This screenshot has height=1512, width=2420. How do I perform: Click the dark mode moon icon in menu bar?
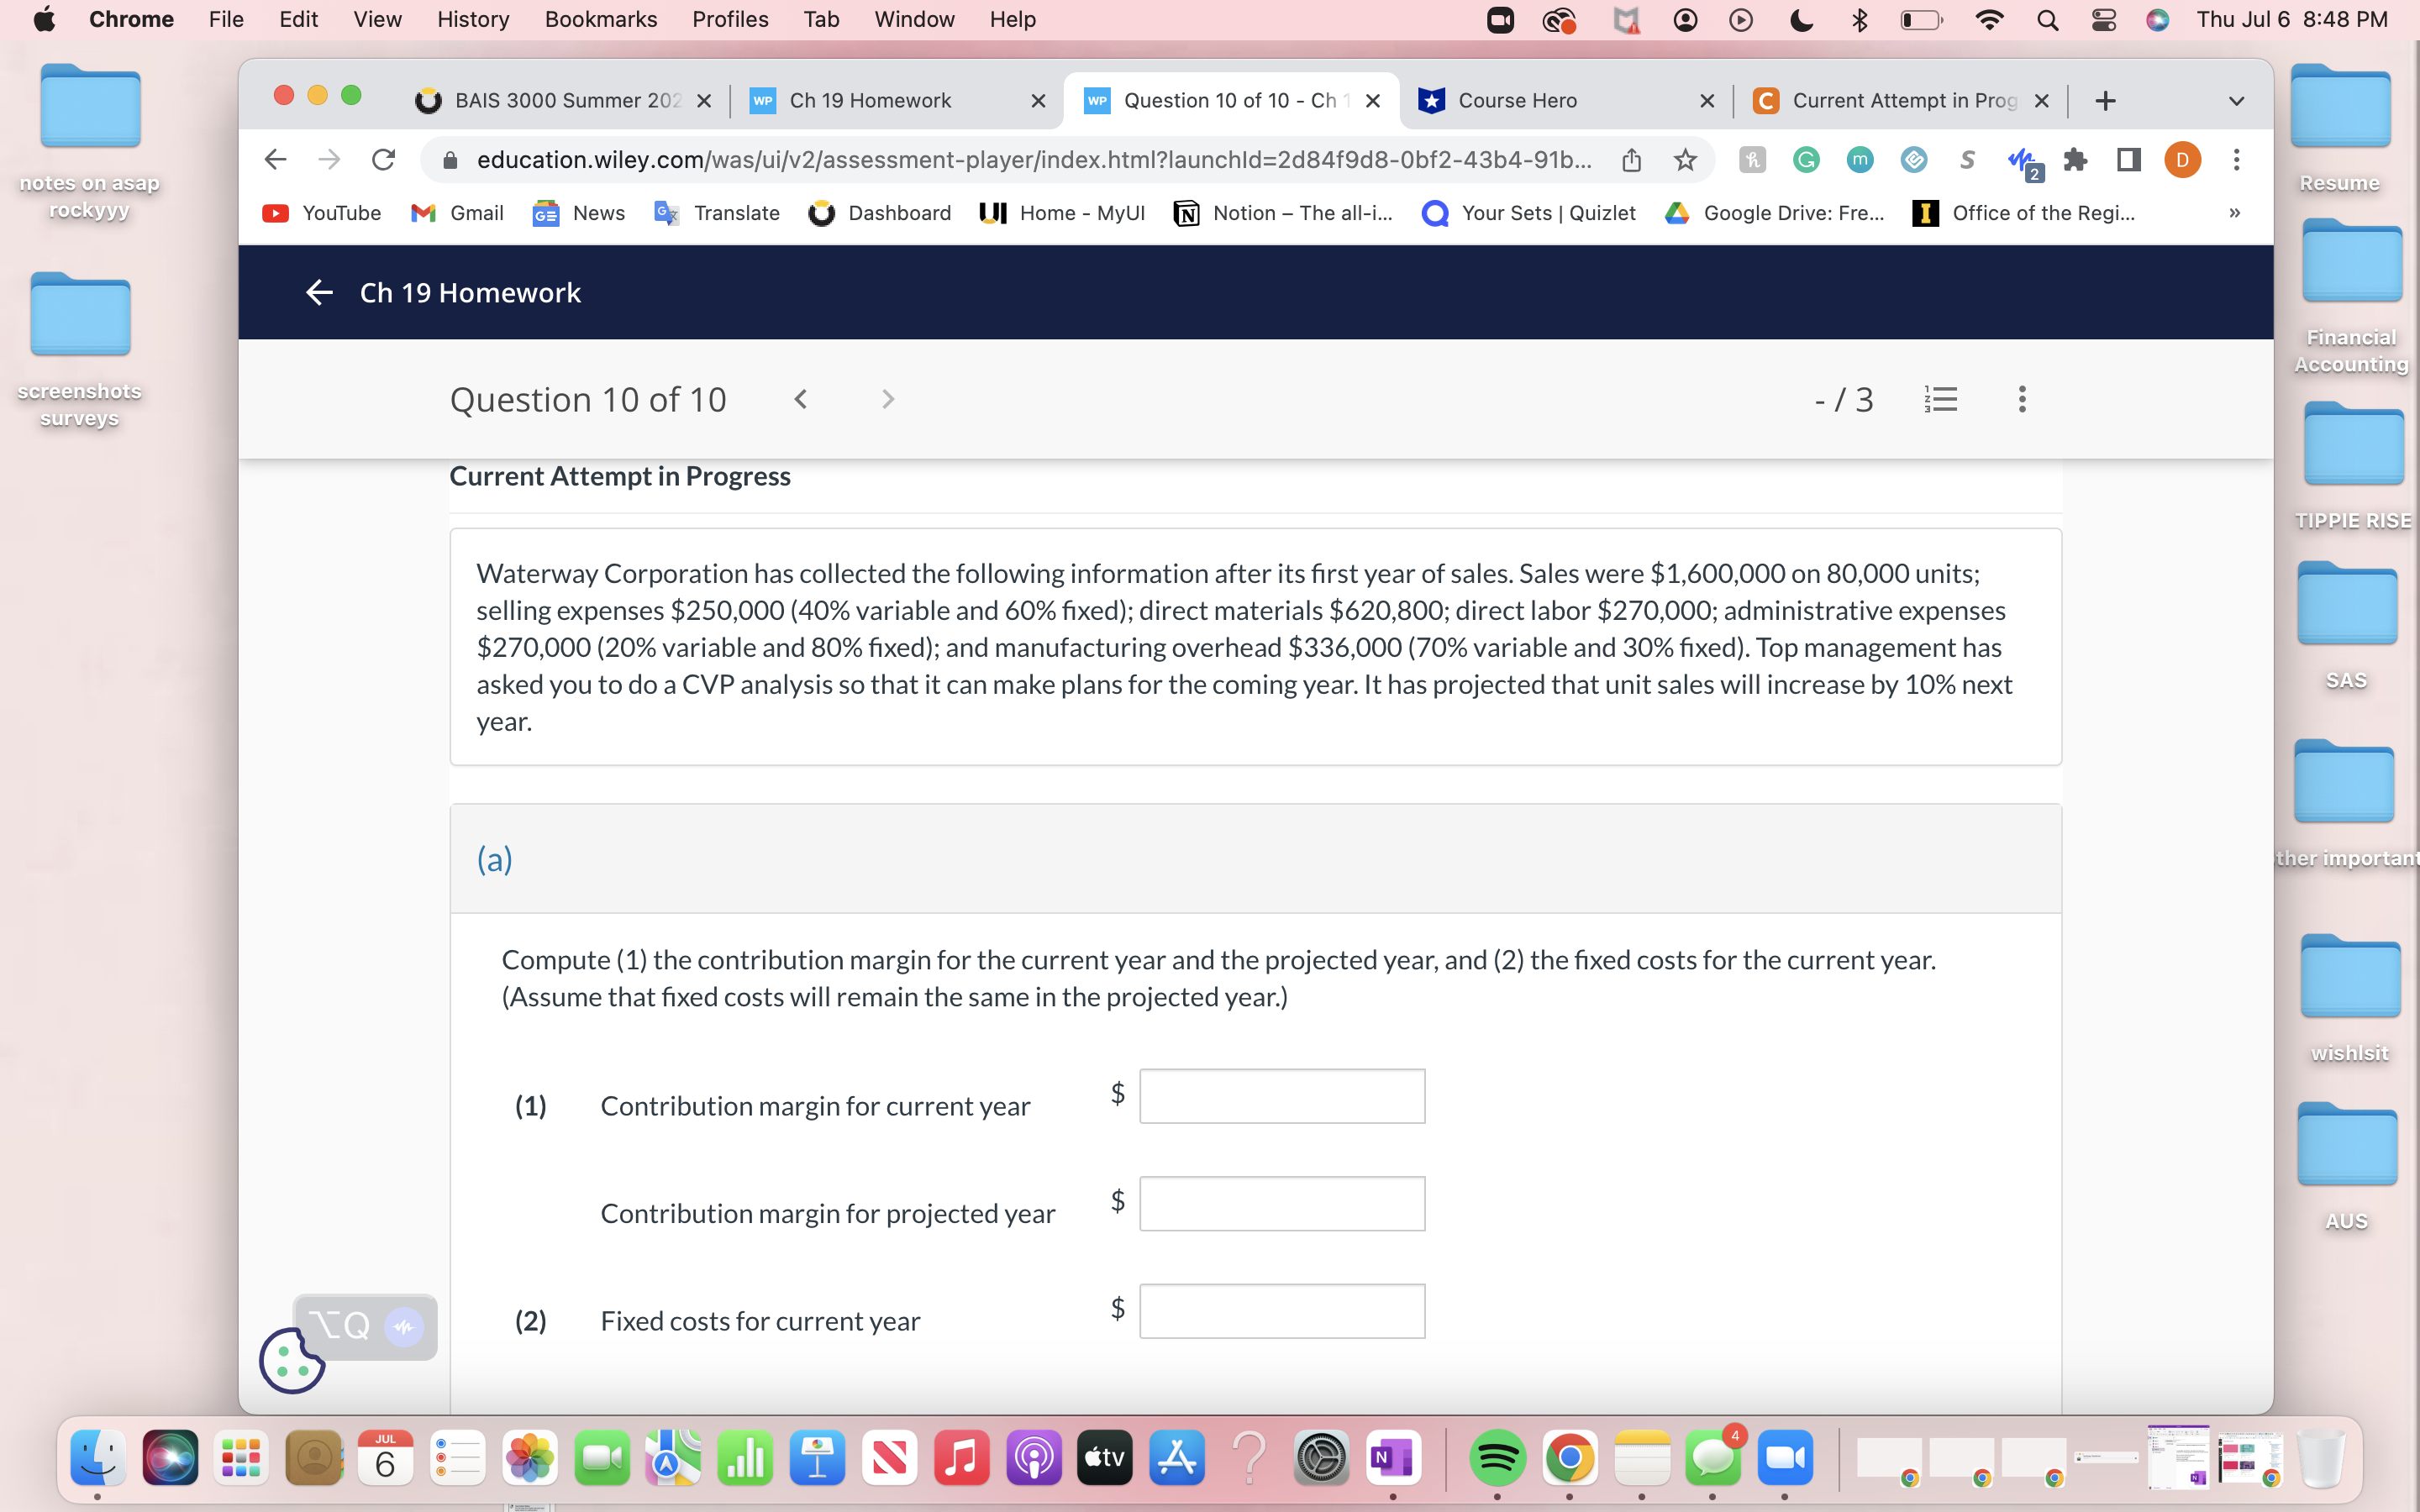pos(1801,19)
